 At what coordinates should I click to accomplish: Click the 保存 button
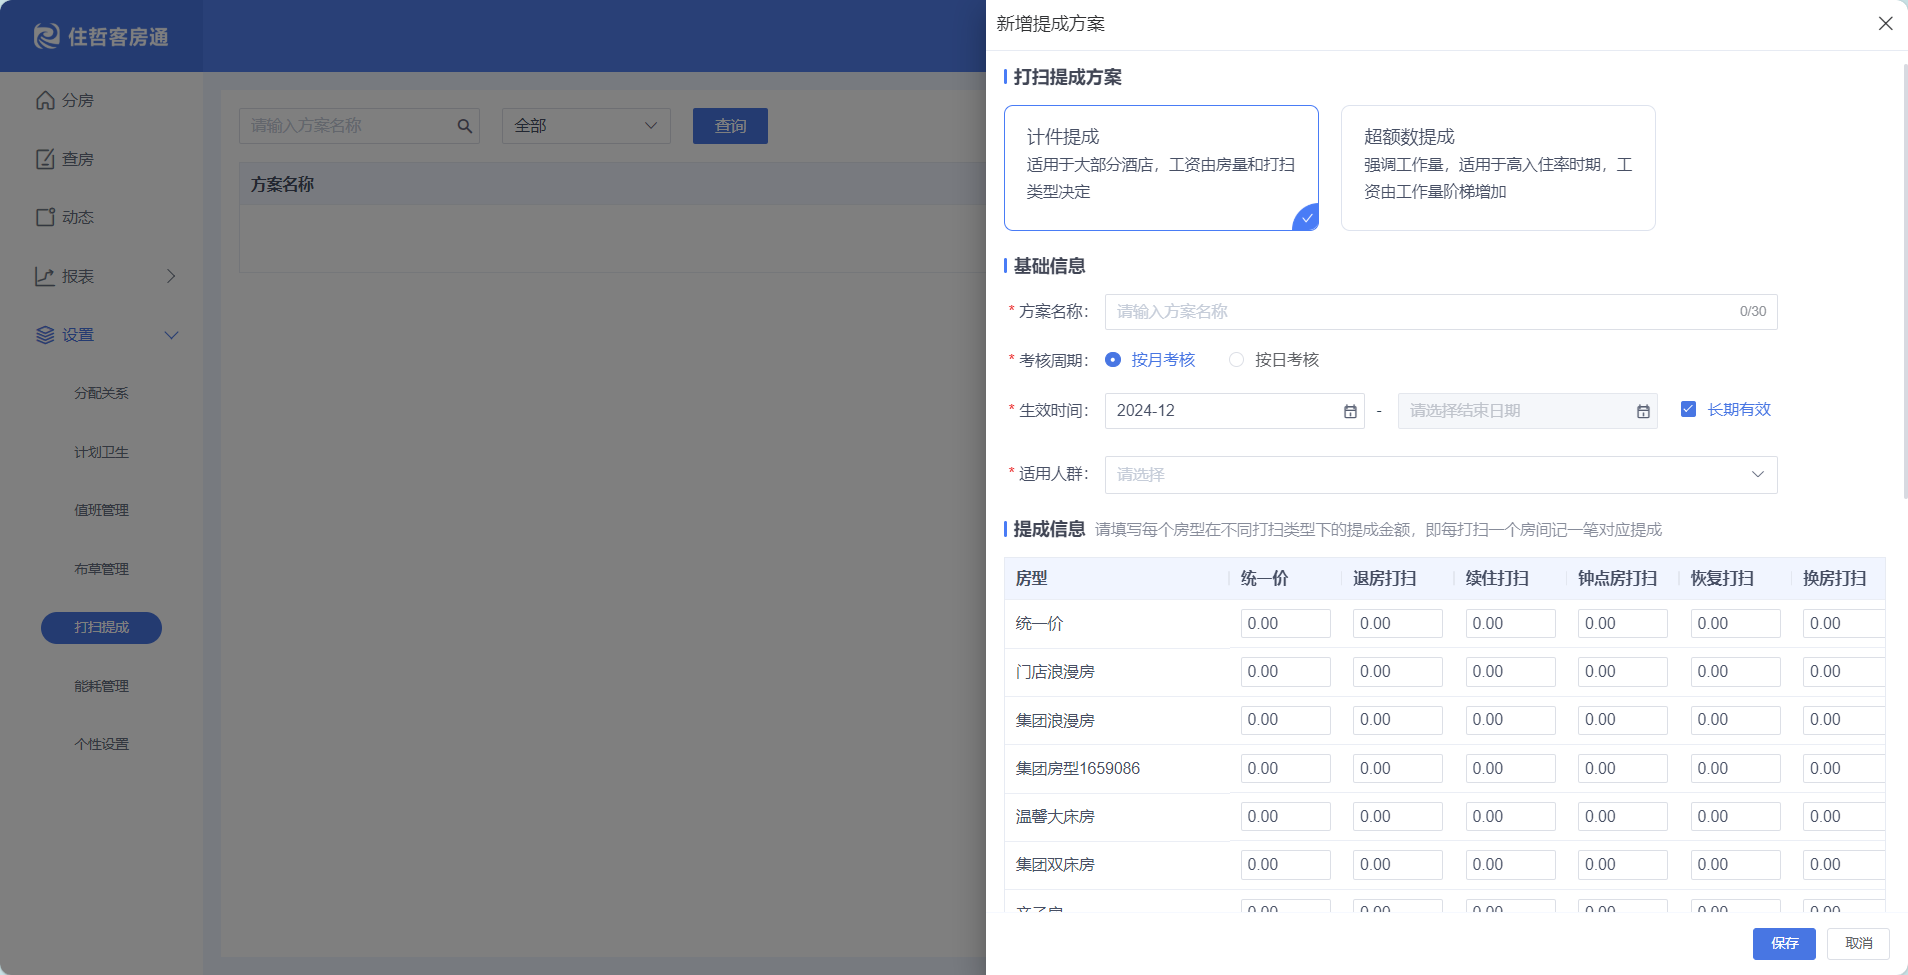click(1784, 943)
